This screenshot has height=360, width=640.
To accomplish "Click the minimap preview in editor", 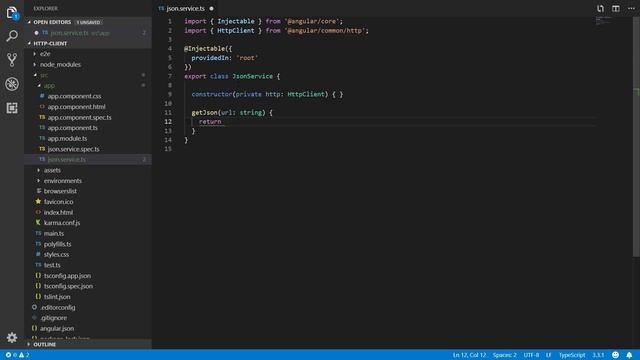I will tap(604, 20).
